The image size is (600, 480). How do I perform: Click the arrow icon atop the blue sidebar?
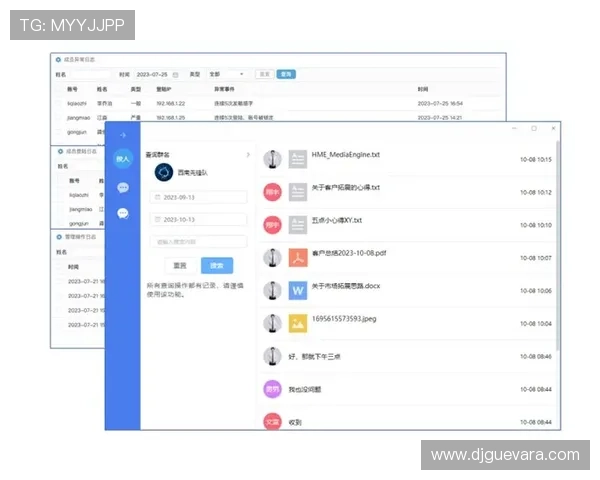tap(123, 135)
